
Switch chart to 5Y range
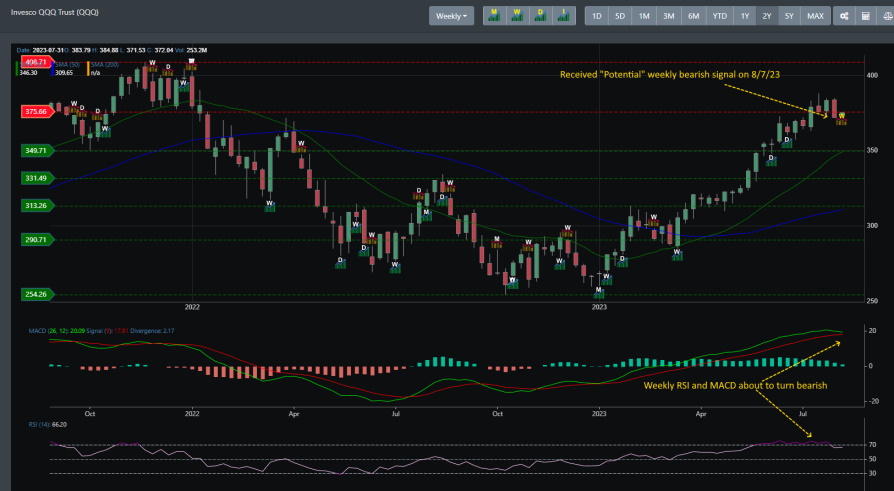[789, 16]
